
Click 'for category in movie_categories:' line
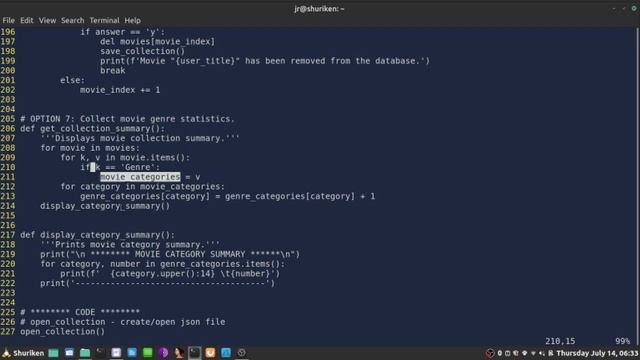click(x=142, y=187)
